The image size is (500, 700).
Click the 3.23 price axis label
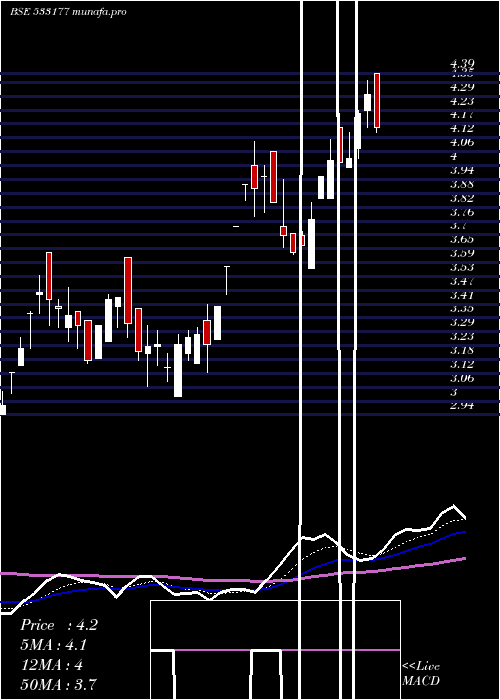(462, 336)
